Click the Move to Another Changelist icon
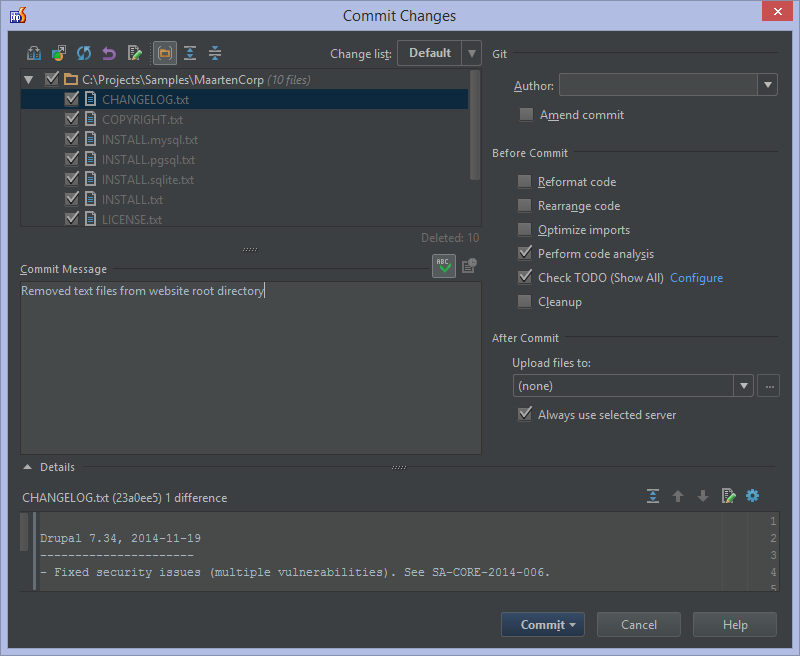This screenshot has width=800, height=656. pos(59,53)
